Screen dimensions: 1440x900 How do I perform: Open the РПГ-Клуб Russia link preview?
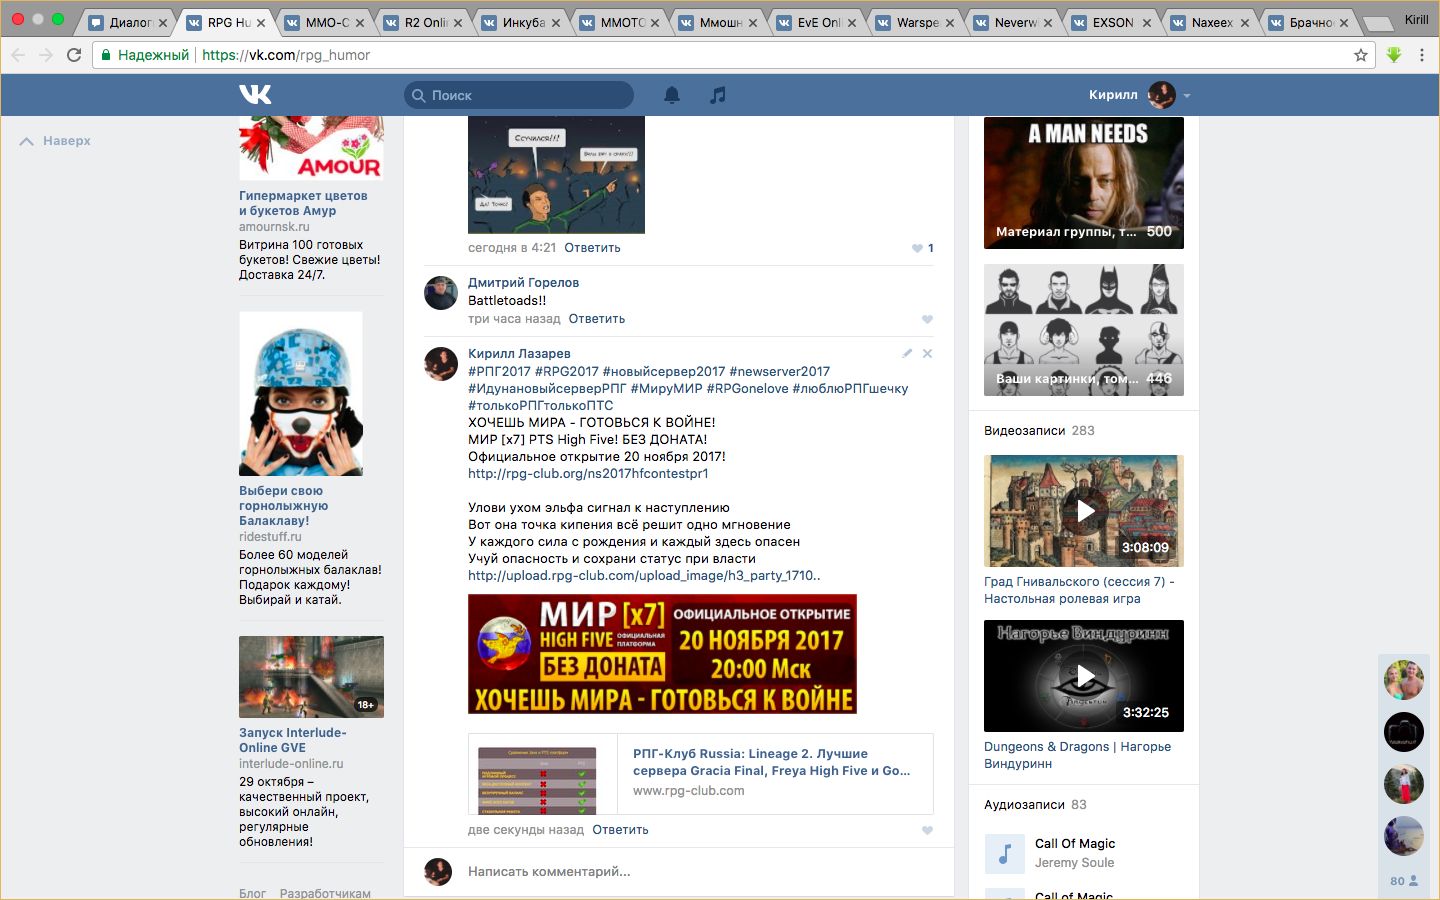click(701, 774)
